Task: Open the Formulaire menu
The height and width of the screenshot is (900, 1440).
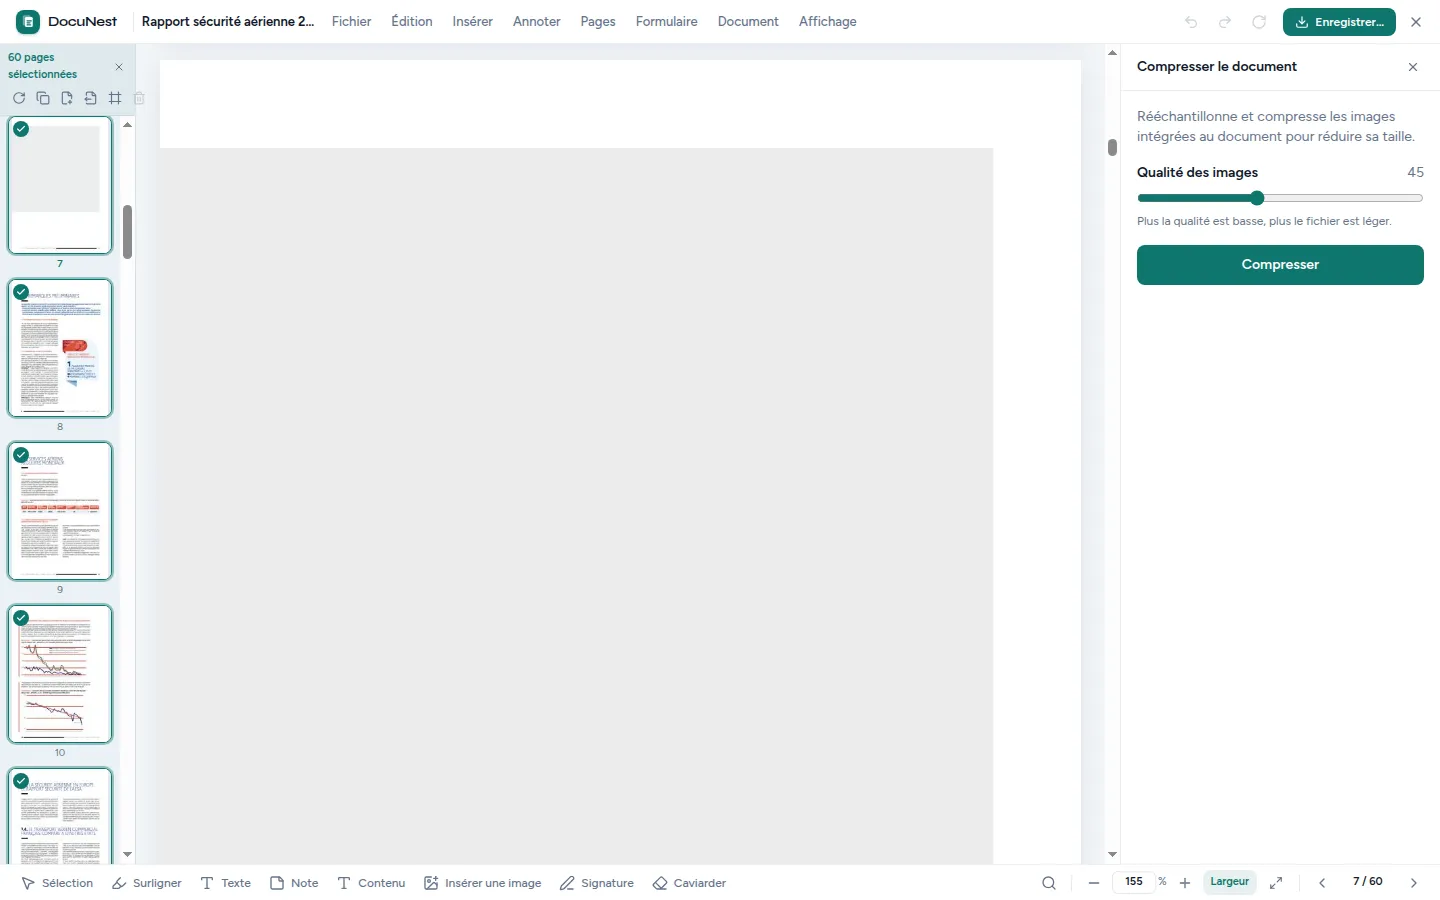Action: click(667, 21)
